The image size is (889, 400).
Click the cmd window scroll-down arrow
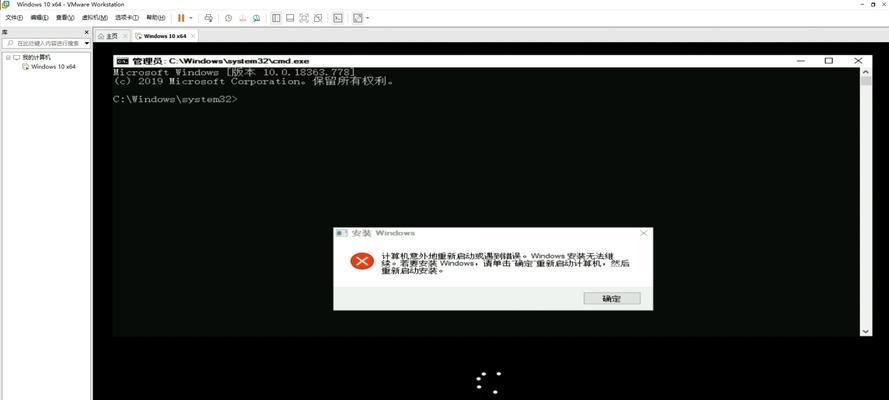pos(865,331)
